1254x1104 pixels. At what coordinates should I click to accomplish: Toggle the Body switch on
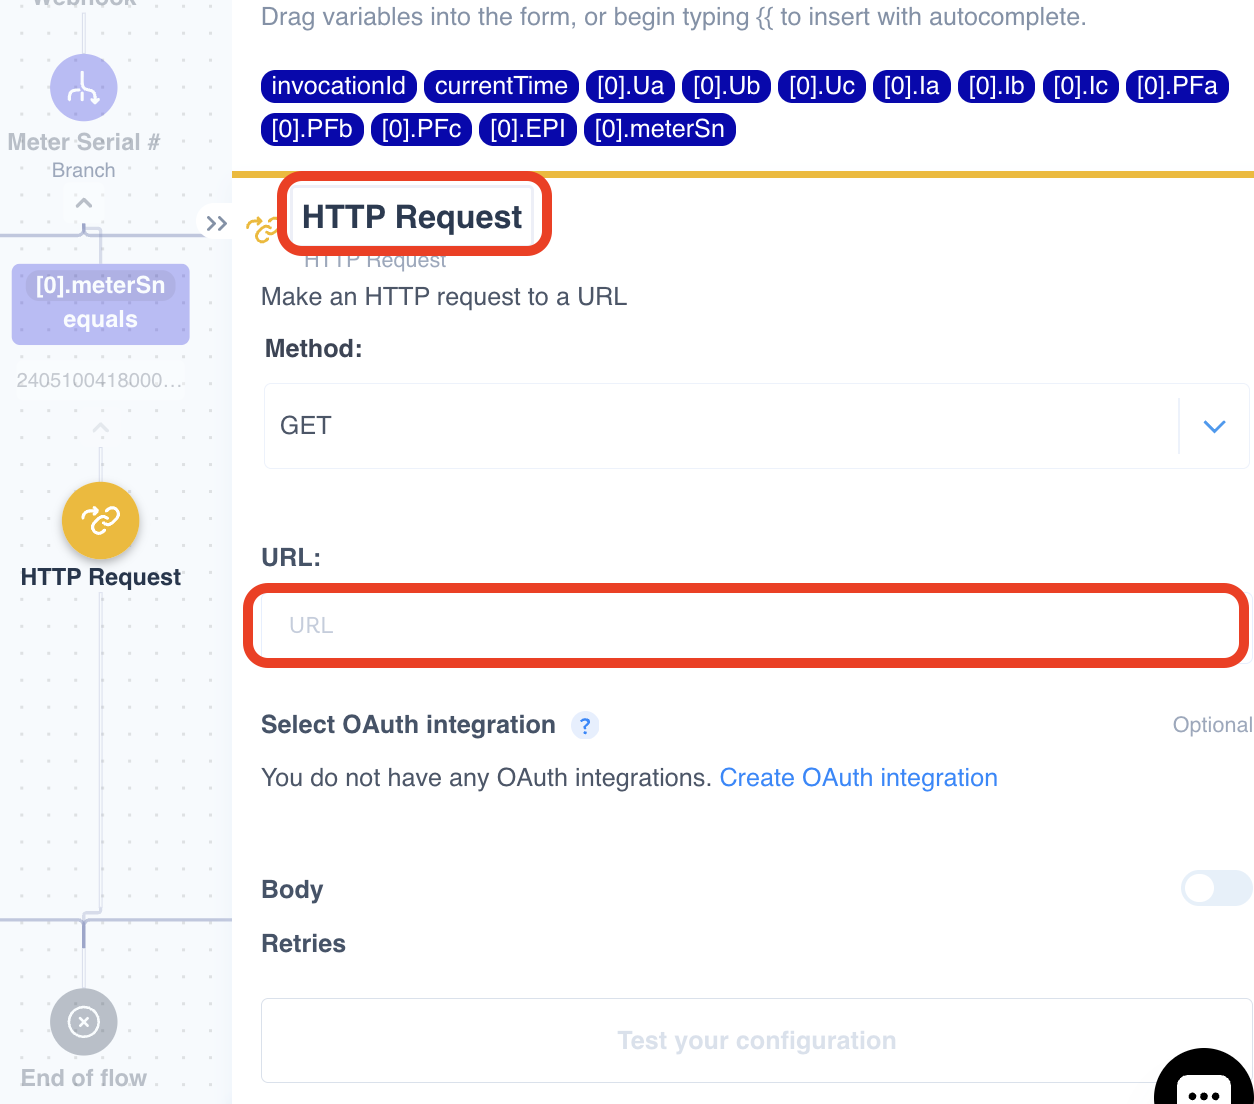1215,888
